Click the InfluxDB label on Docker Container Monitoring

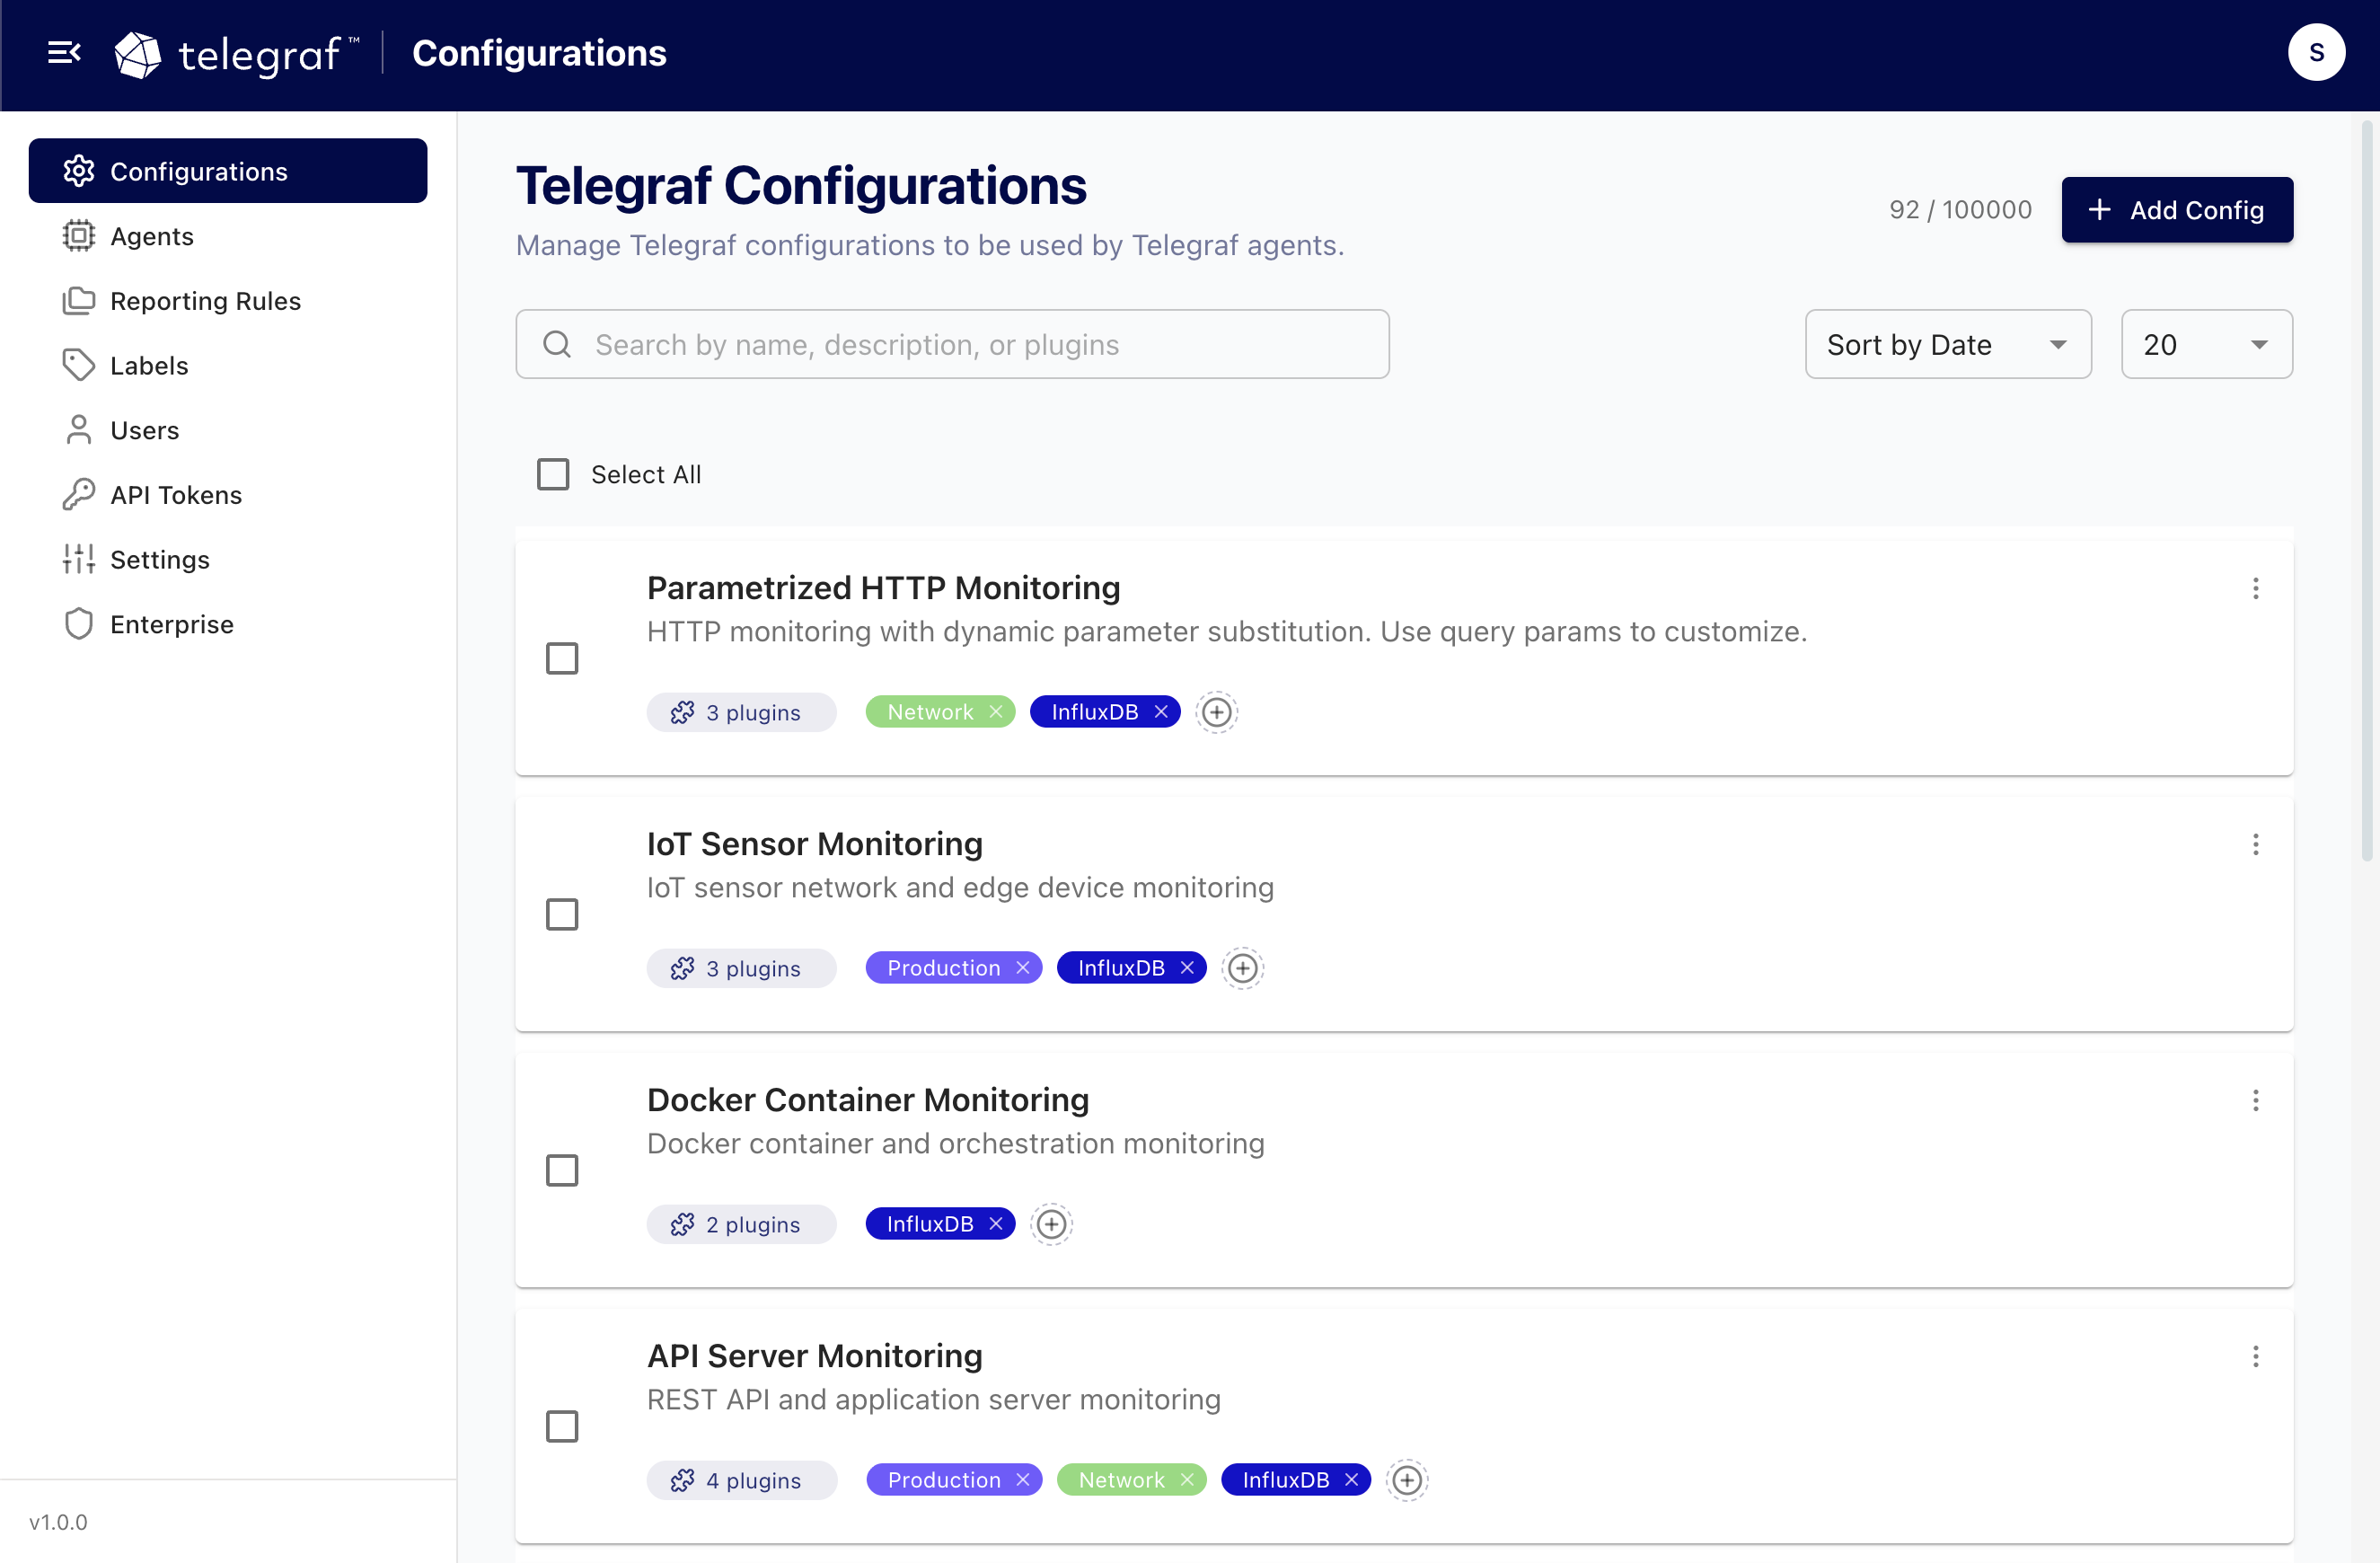click(x=930, y=1224)
